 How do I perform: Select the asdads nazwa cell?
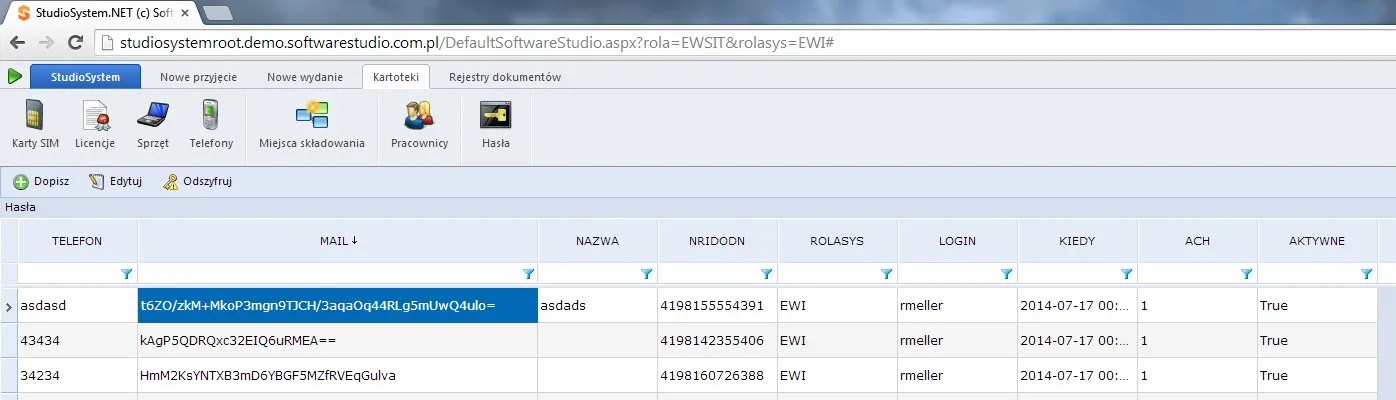point(598,305)
